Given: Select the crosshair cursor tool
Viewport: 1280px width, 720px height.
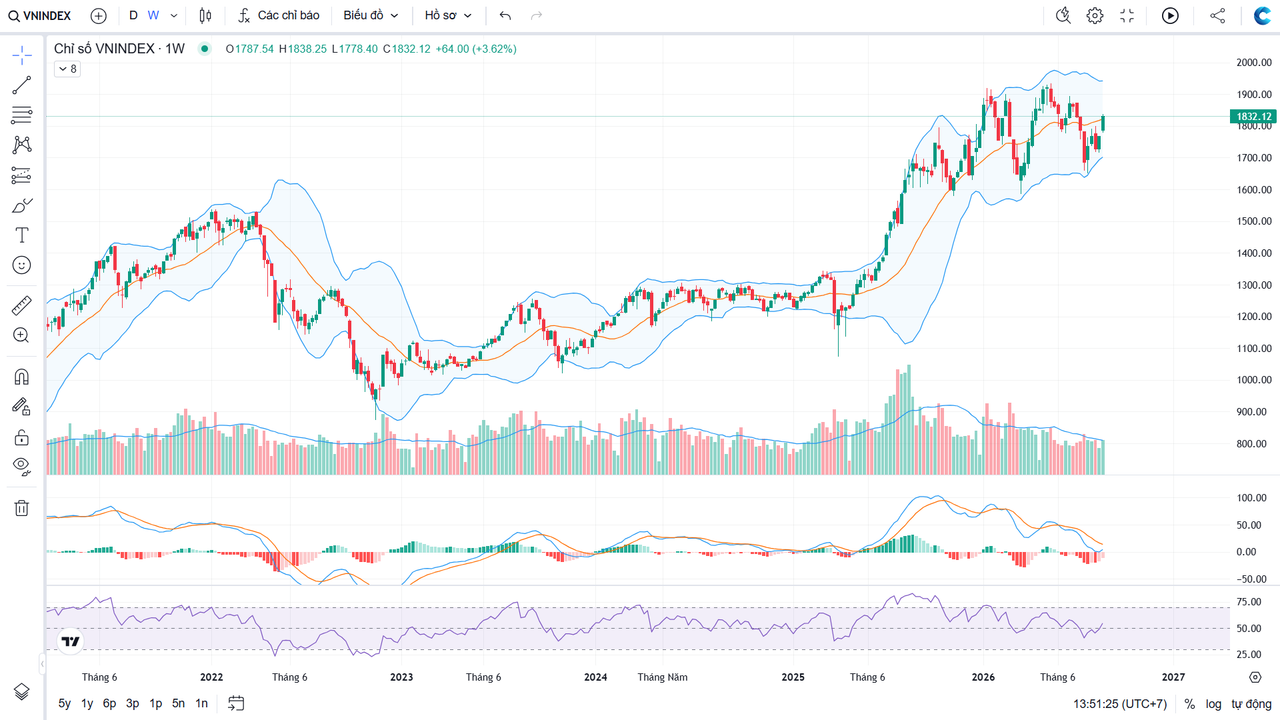Looking at the screenshot, I should click(x=21, y=55).
